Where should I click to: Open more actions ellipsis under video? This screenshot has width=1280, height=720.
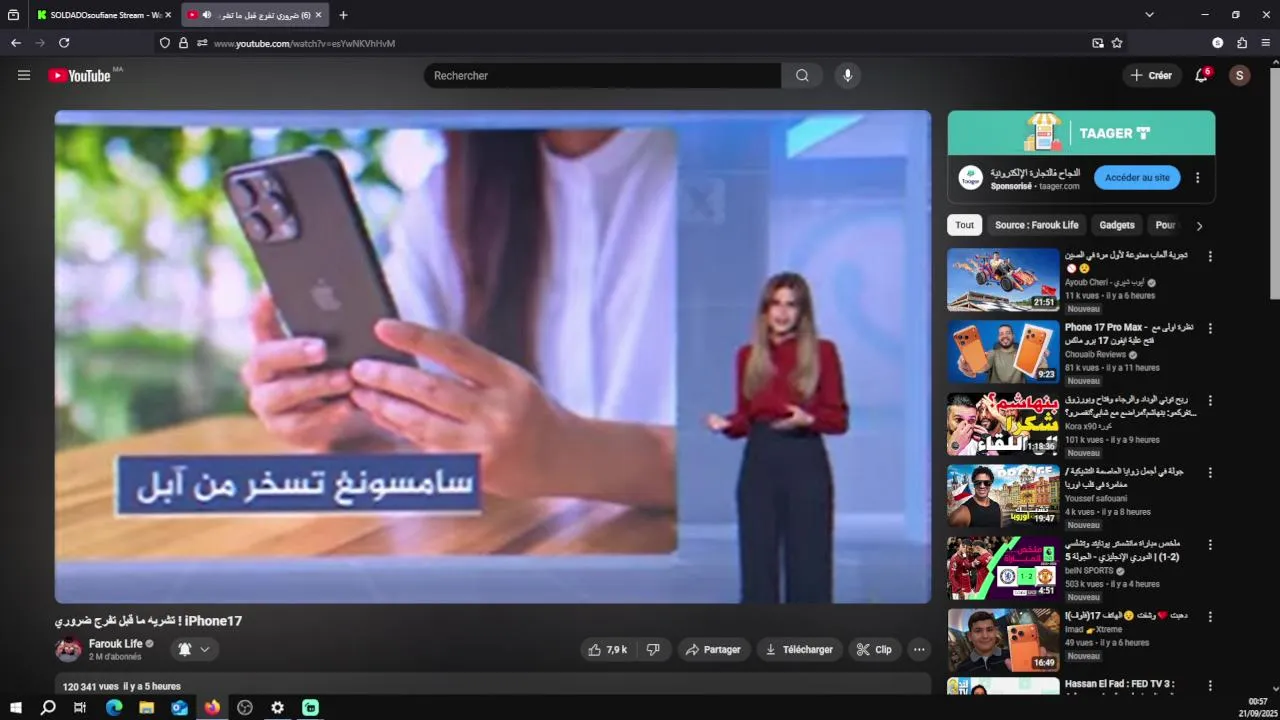pyautogui.click(x=919, y=649)
